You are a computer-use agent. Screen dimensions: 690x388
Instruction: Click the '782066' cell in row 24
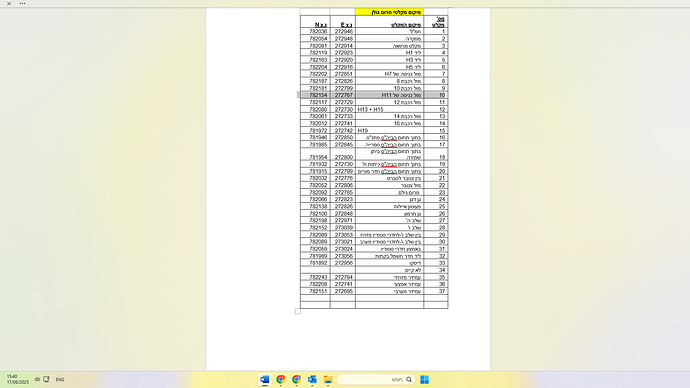[315, 199]
